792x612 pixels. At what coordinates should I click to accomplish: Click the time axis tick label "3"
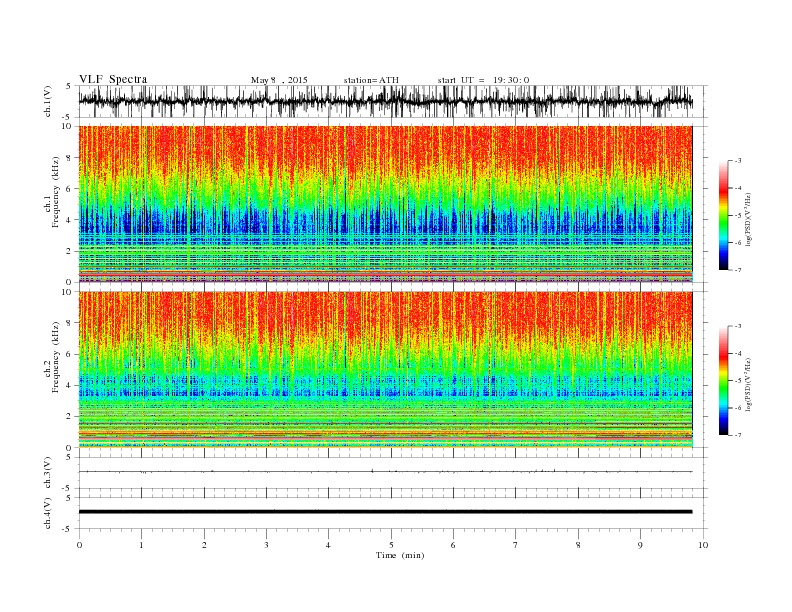(267, 545)
